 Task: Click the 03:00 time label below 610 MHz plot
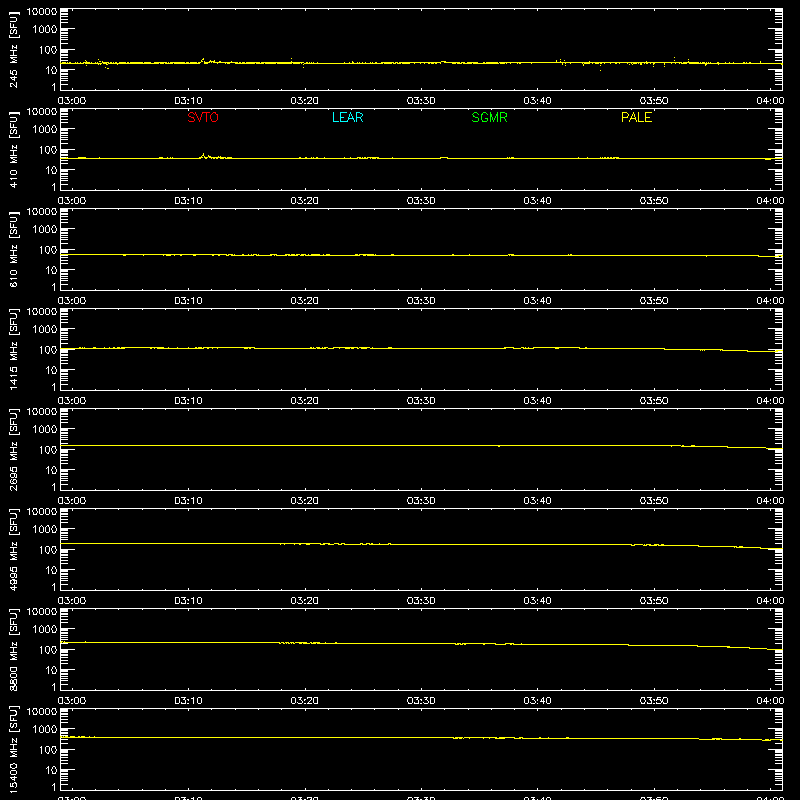click(x=72, y=301)
